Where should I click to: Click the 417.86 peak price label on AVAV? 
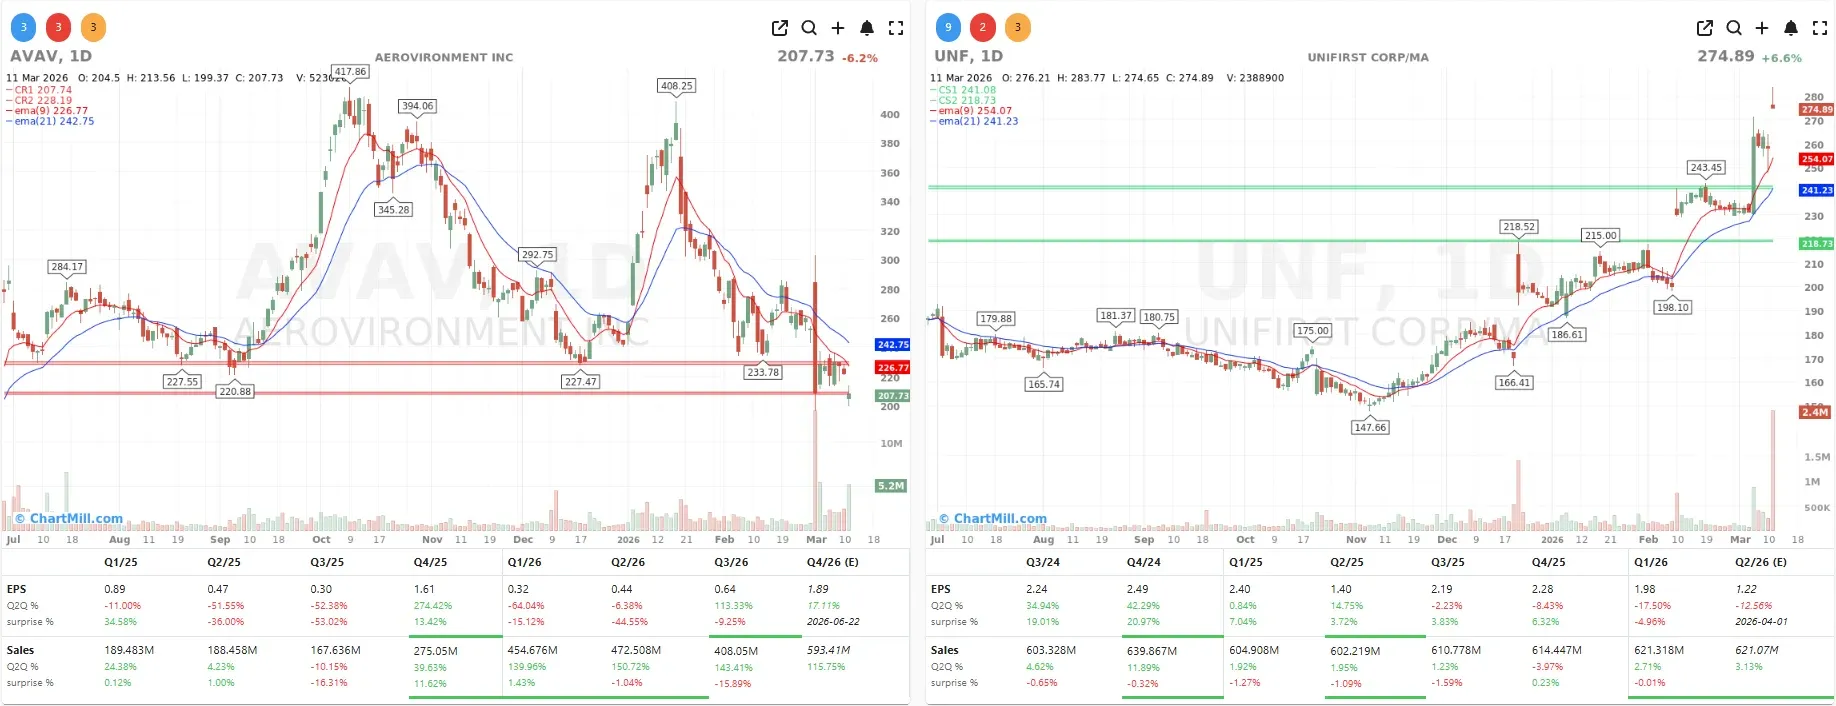click(x=350, y=72)
